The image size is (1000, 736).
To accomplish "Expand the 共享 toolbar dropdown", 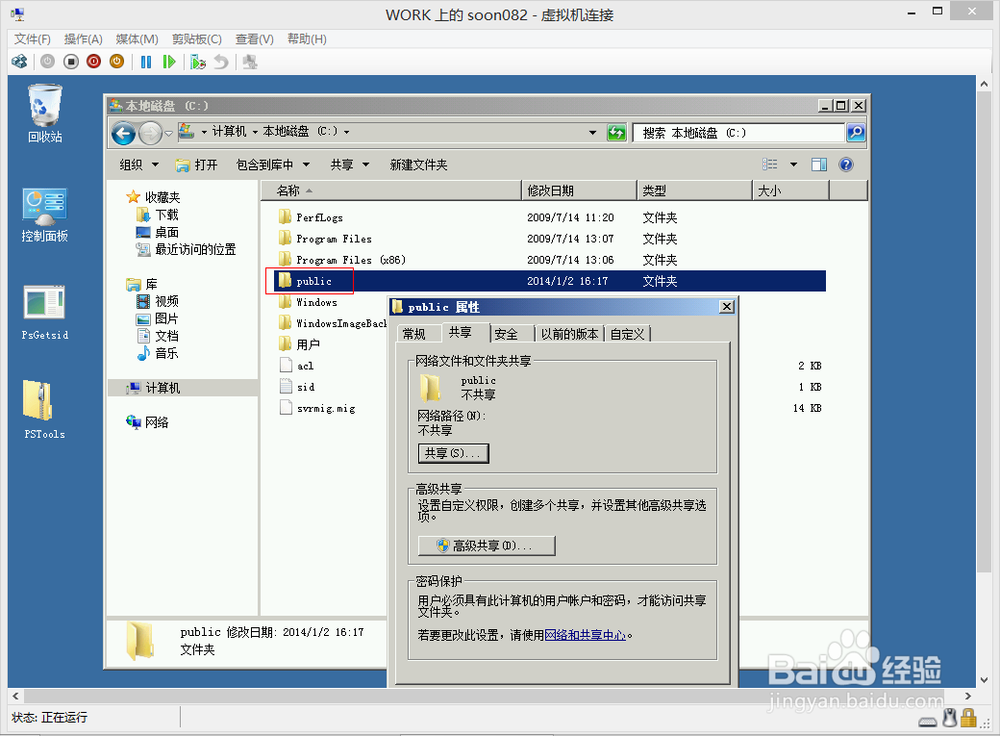I will (366, 165).
